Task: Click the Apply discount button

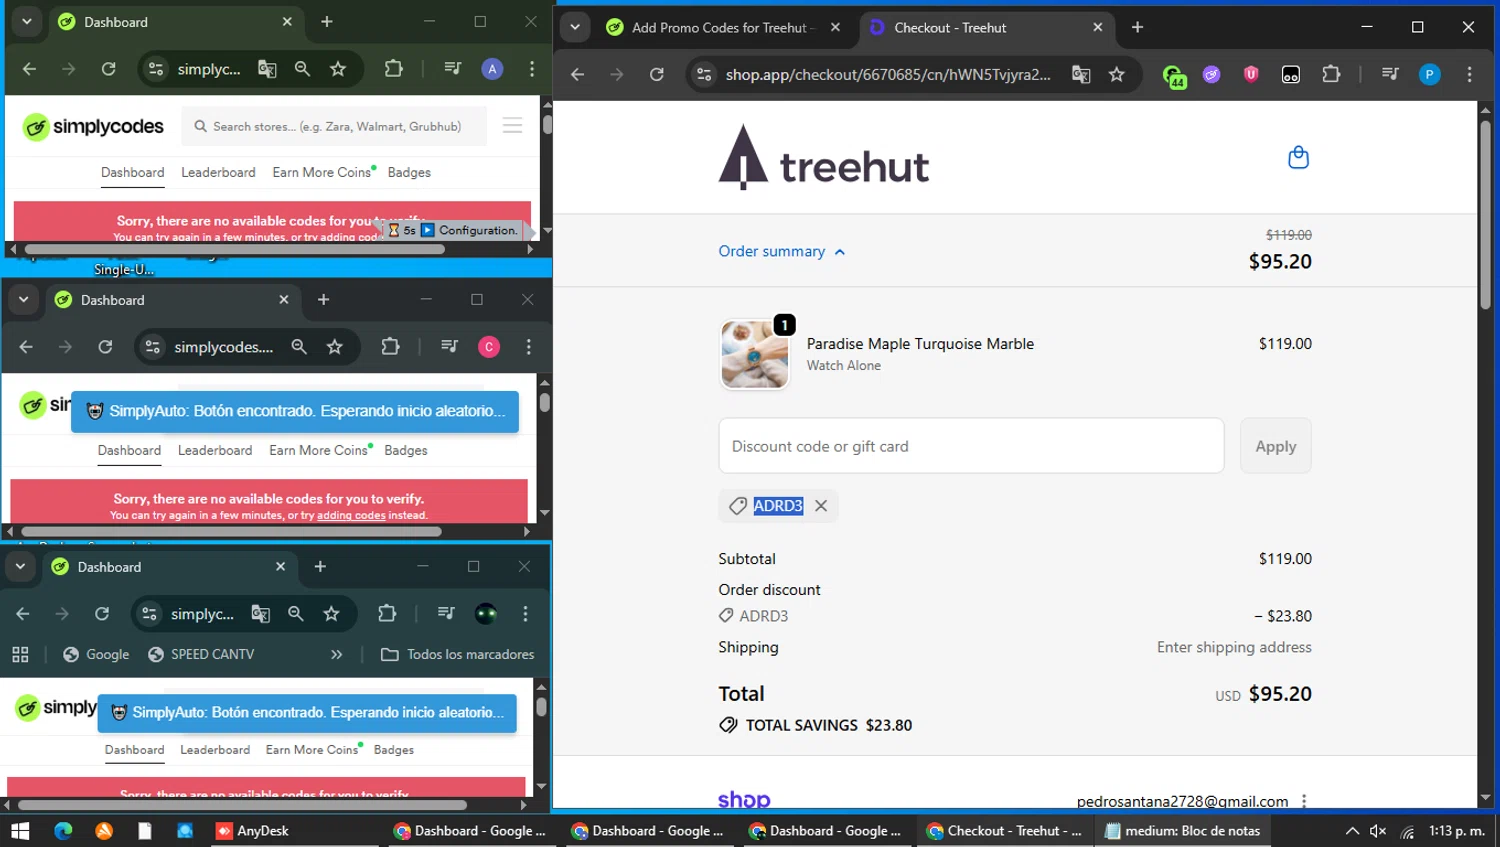Action: 1275,446
